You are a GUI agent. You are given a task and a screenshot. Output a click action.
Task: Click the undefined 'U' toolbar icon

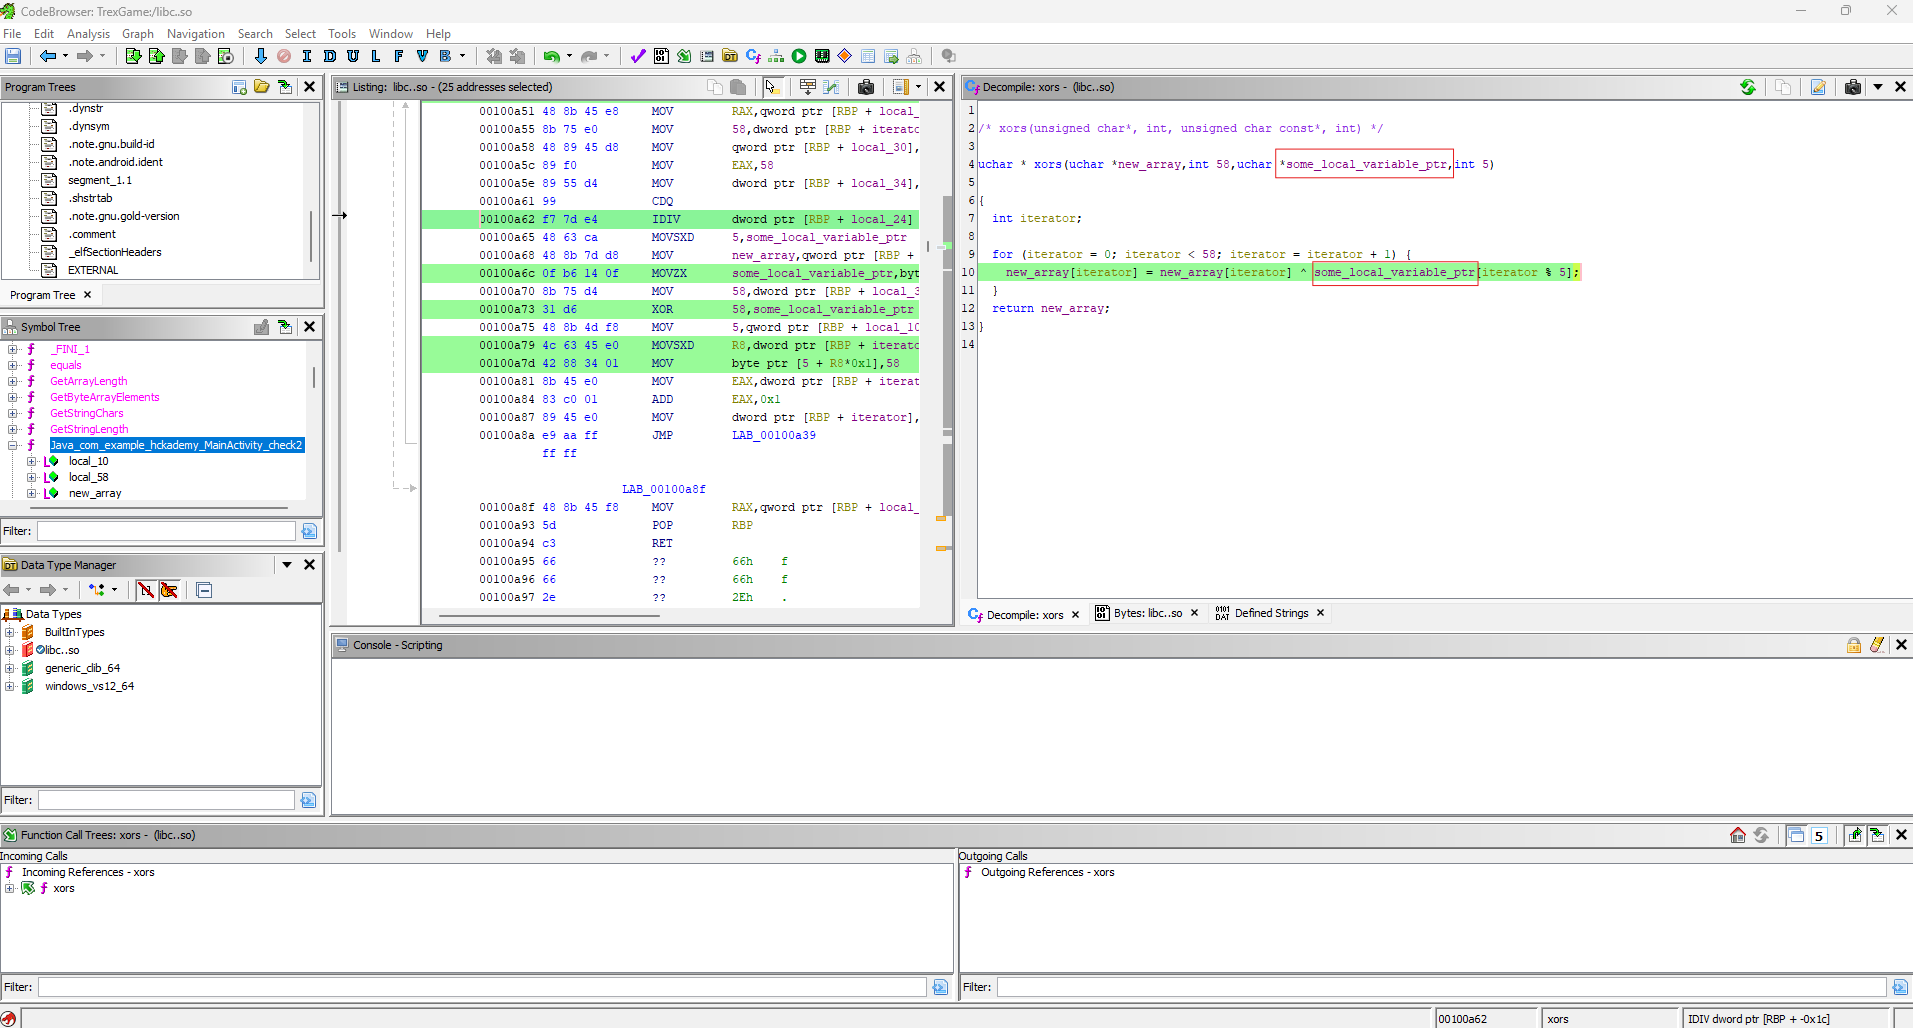click(353, 56)
